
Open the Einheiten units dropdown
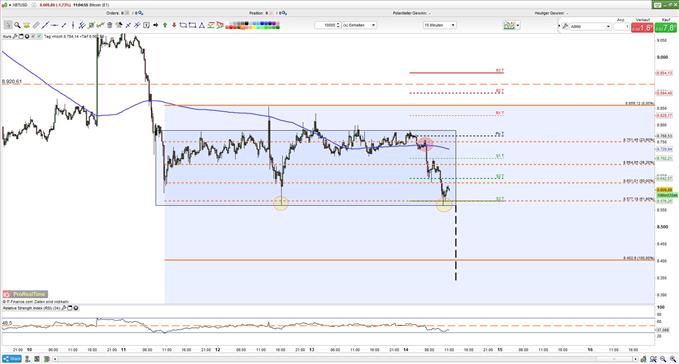pos(359,25)
